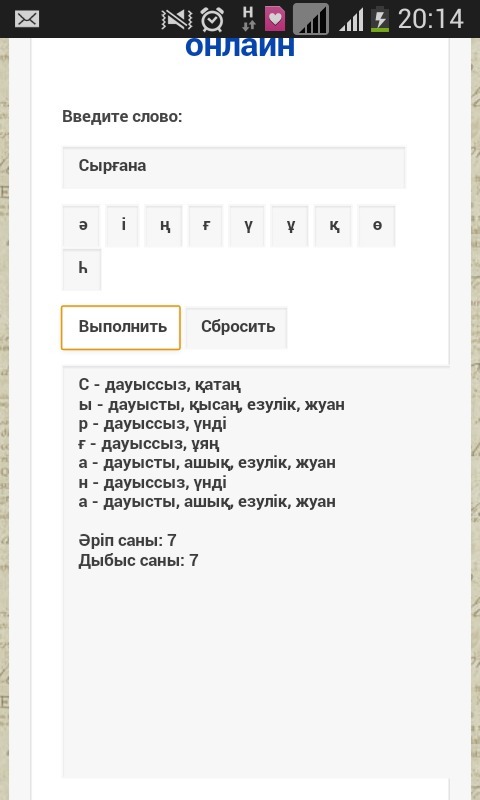
Task: Tap the pink heart app notification icon
Action: click(x=275, y=19)
